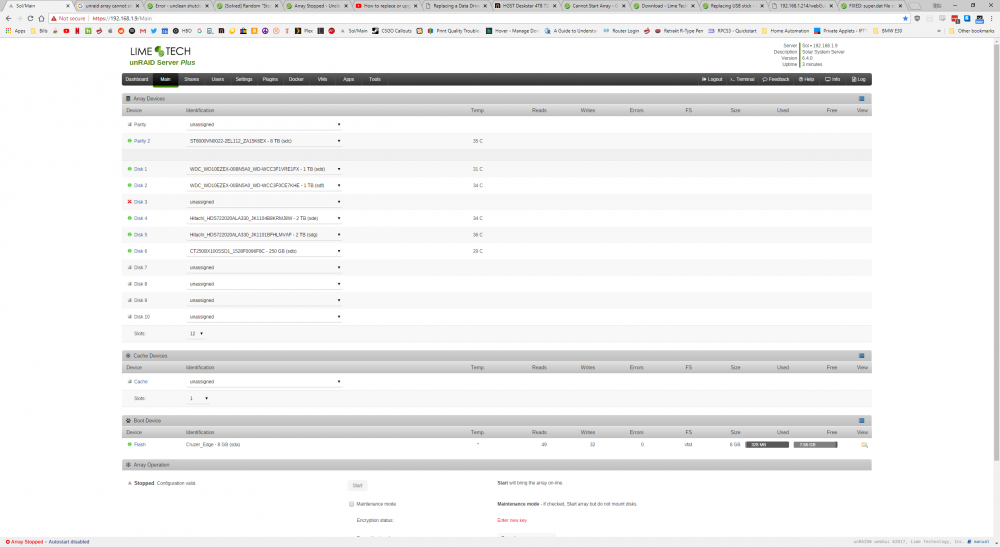
Task: Toggle the Help icon in the header
Action: click(x=807, y=80)
